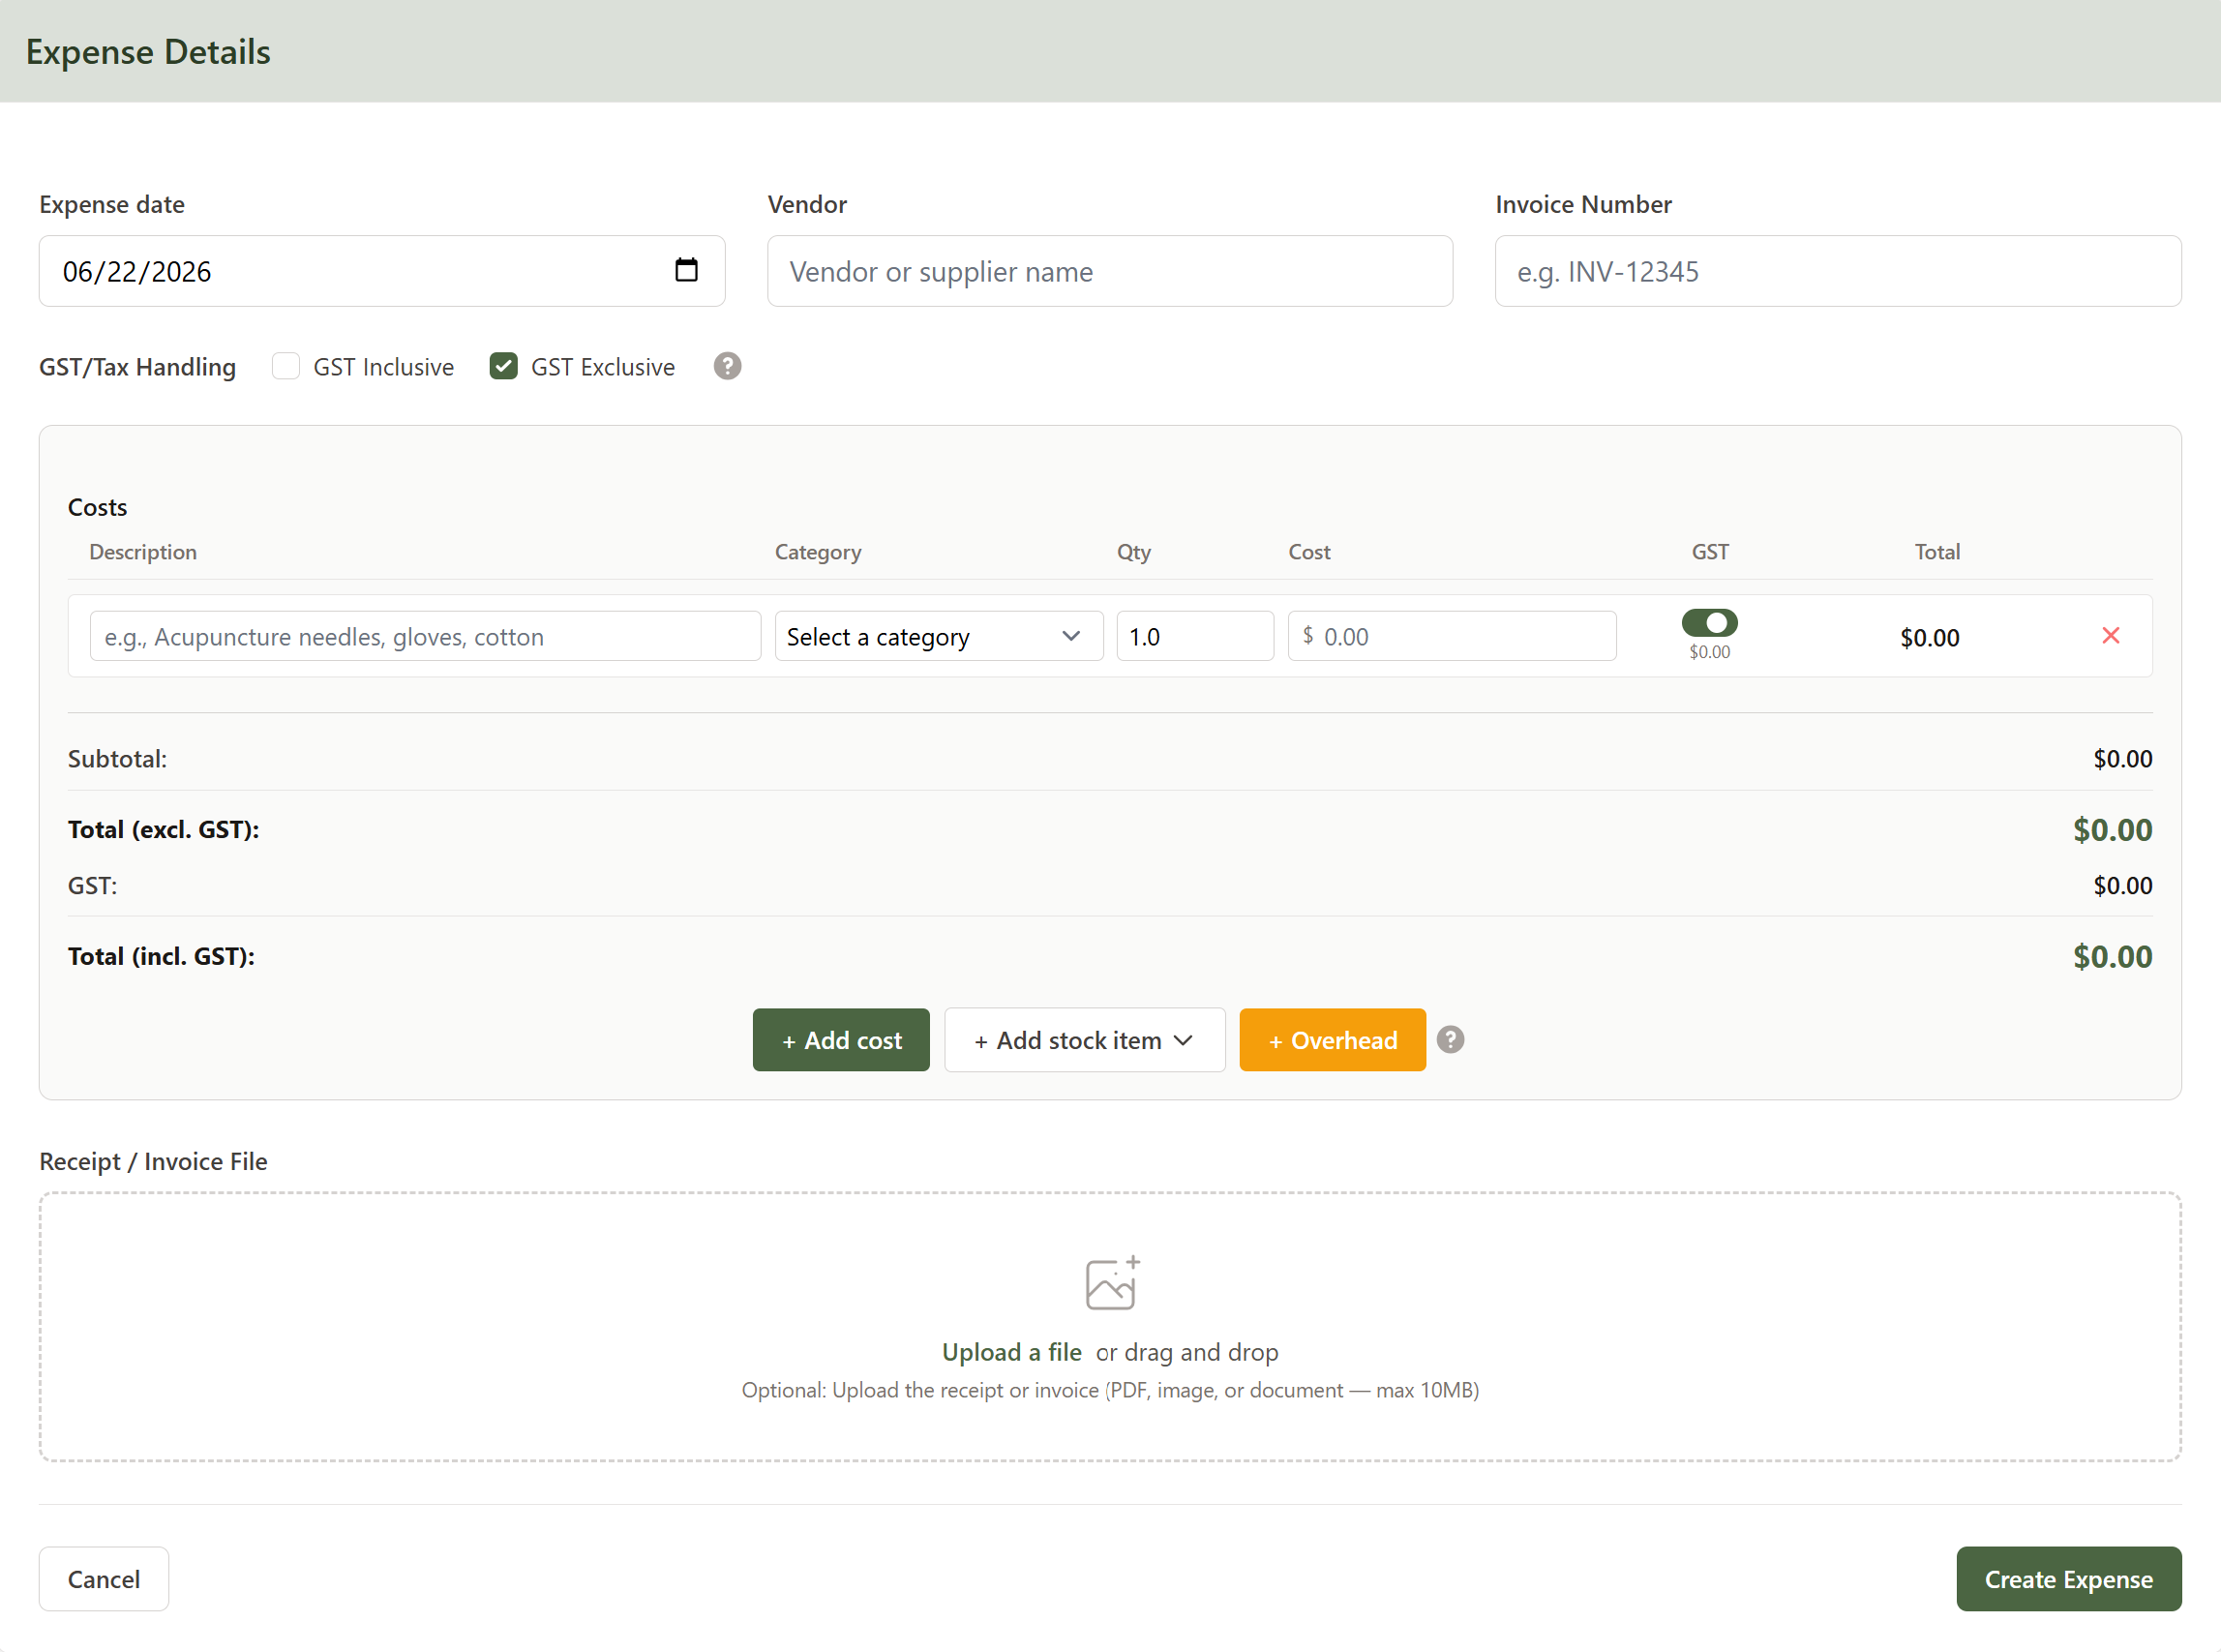Image resolution: width=2221 pixels, height=1652 pixels.
Task: Click into the Vendor name field
Action: [x=1109, y=271]
